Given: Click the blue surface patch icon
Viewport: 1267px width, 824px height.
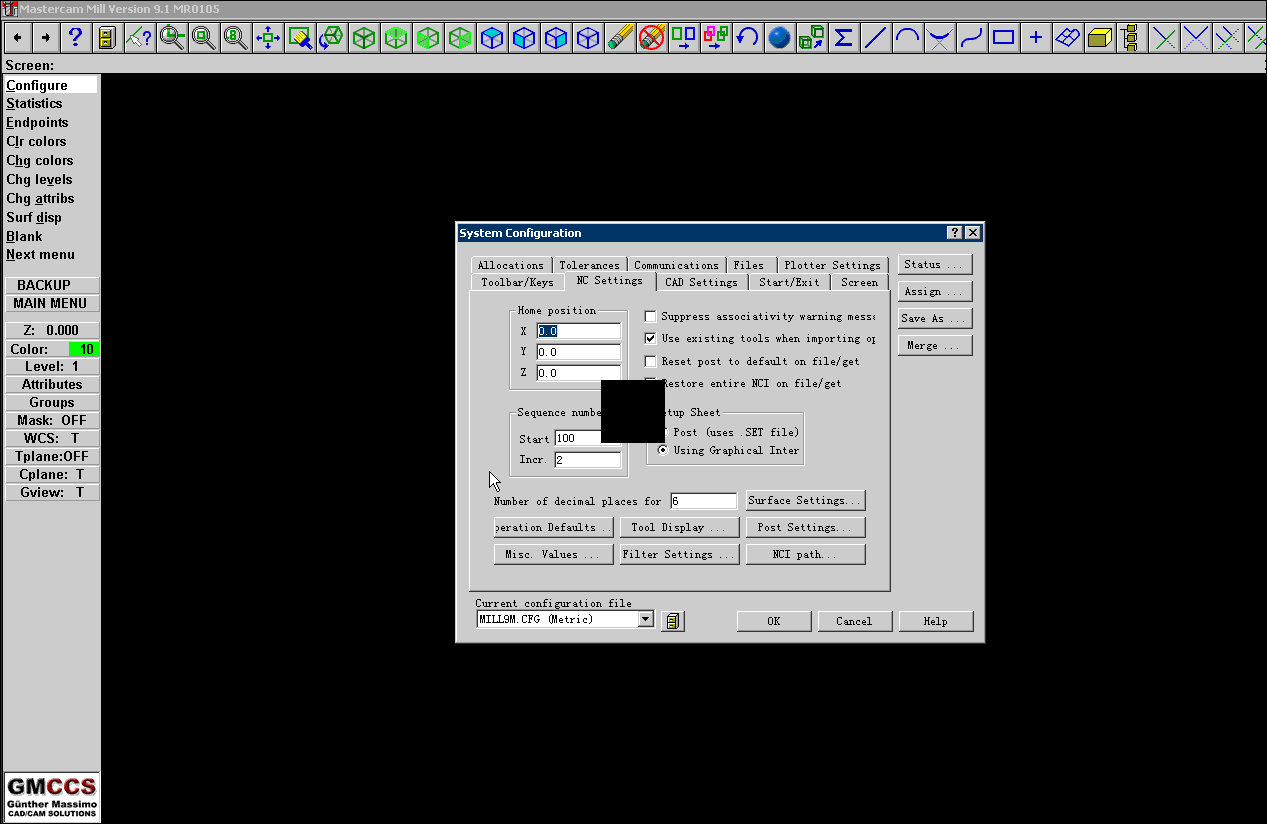Looking at the screenshot, I should [x=1067, y=38].
